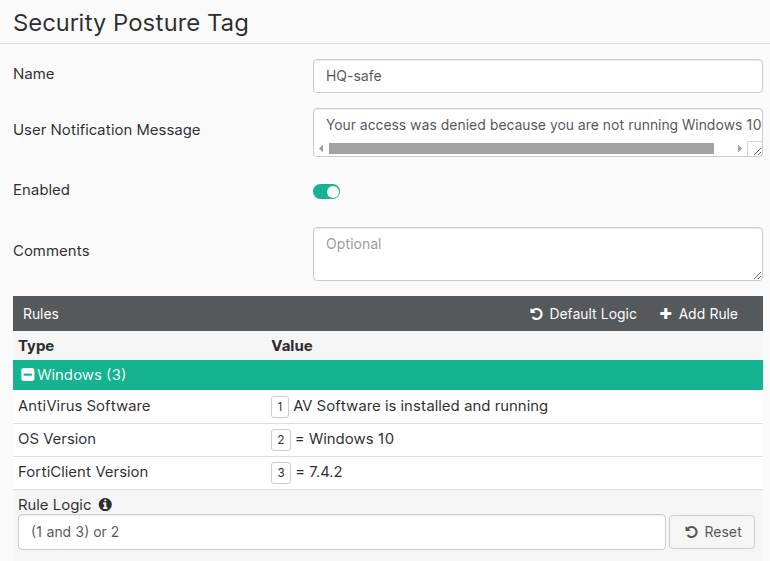Focus the Comments text area
770x561 pixels.
coord(537,254)
